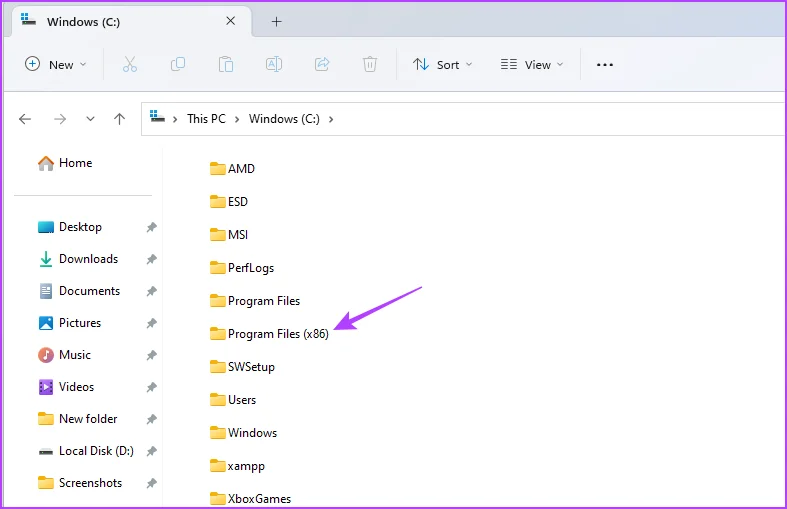The image size is (787, 509).
Task: Open Screenshots in the sidebar
Action: pos(80,483)
